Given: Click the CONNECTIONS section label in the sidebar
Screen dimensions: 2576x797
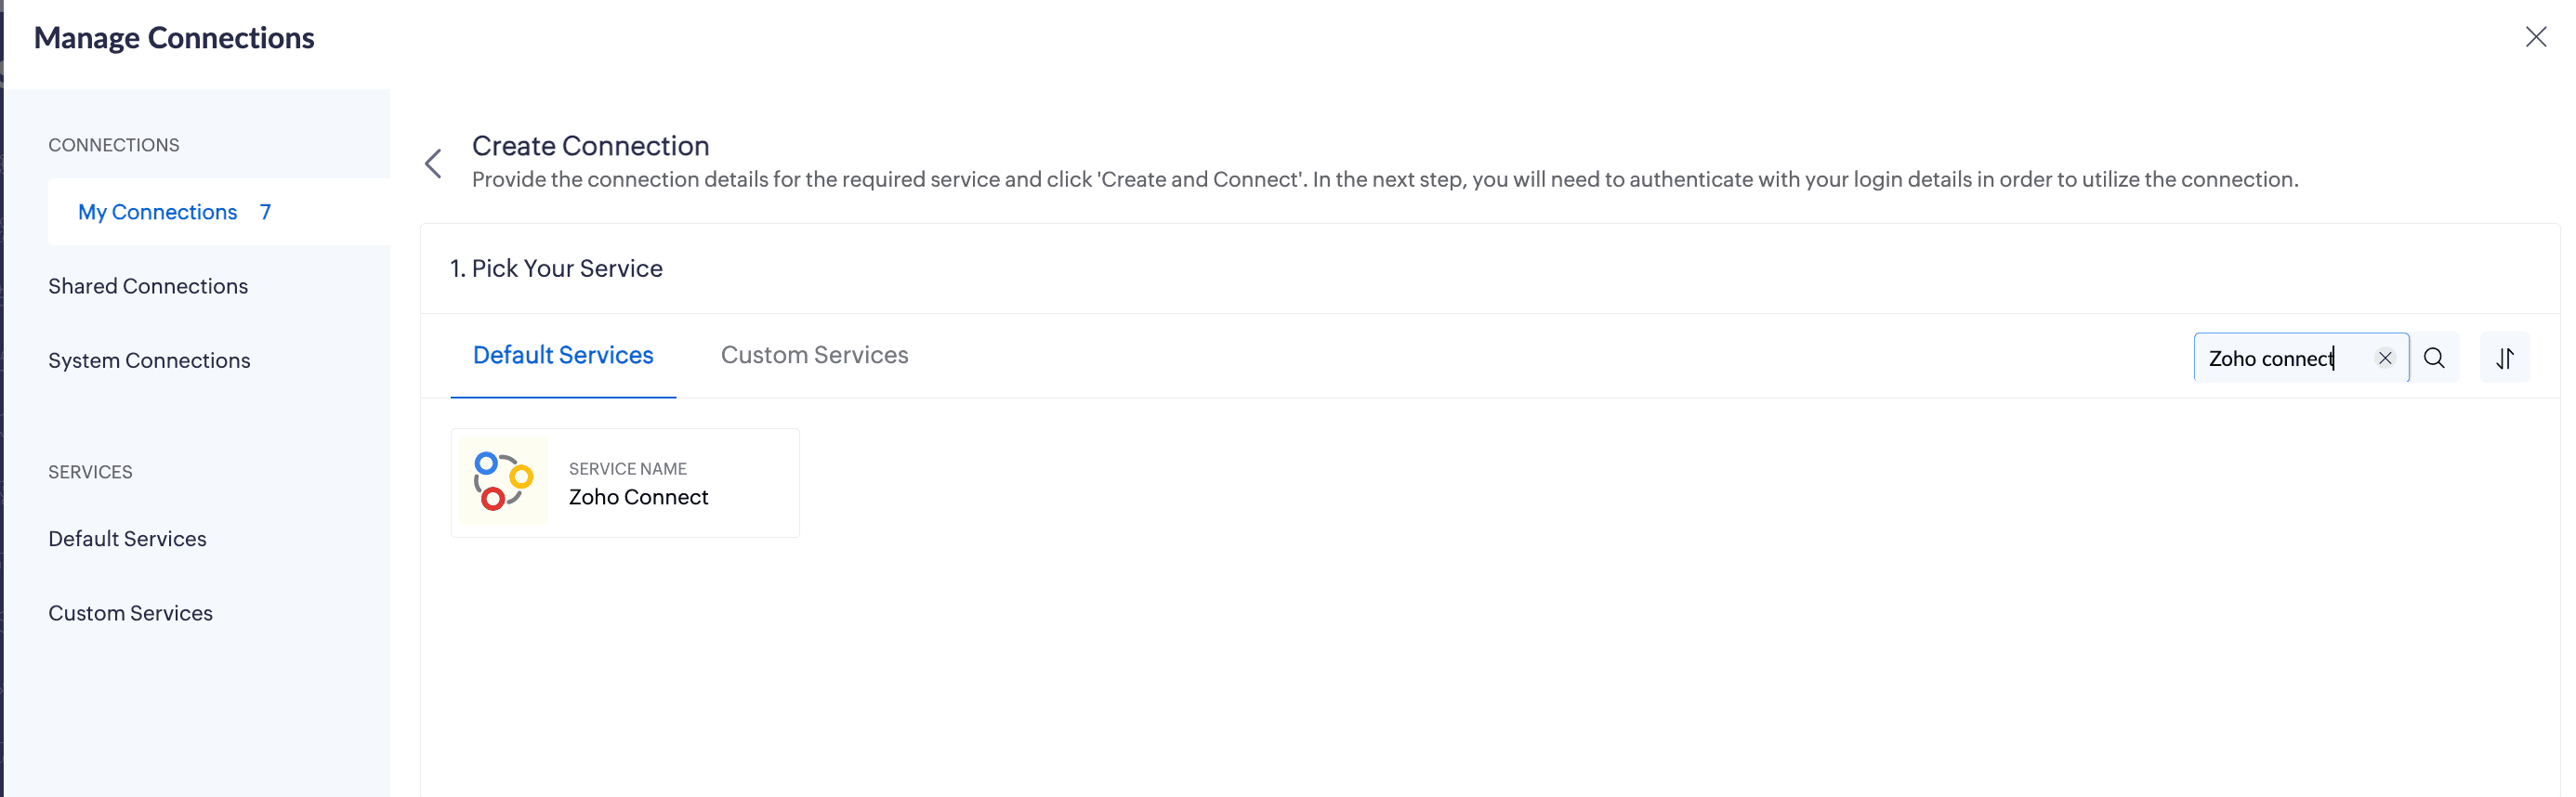Looking at the screenshot, I should pyautogui.click(x=114, y=145).
